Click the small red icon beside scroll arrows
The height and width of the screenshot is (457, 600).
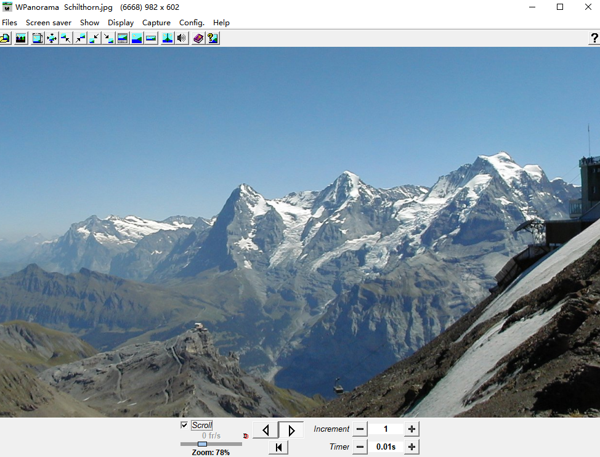246,437
